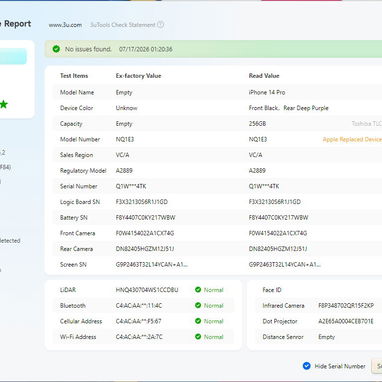Screen dimensions: 382x382
Task: Select the truncated Screen SN ex-factory value
Action: (x=152, y=265)
